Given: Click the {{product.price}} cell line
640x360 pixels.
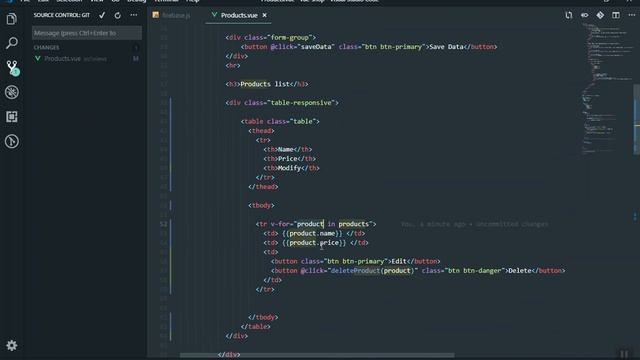Looking at the screenshot, I should (x=316, y=243).
